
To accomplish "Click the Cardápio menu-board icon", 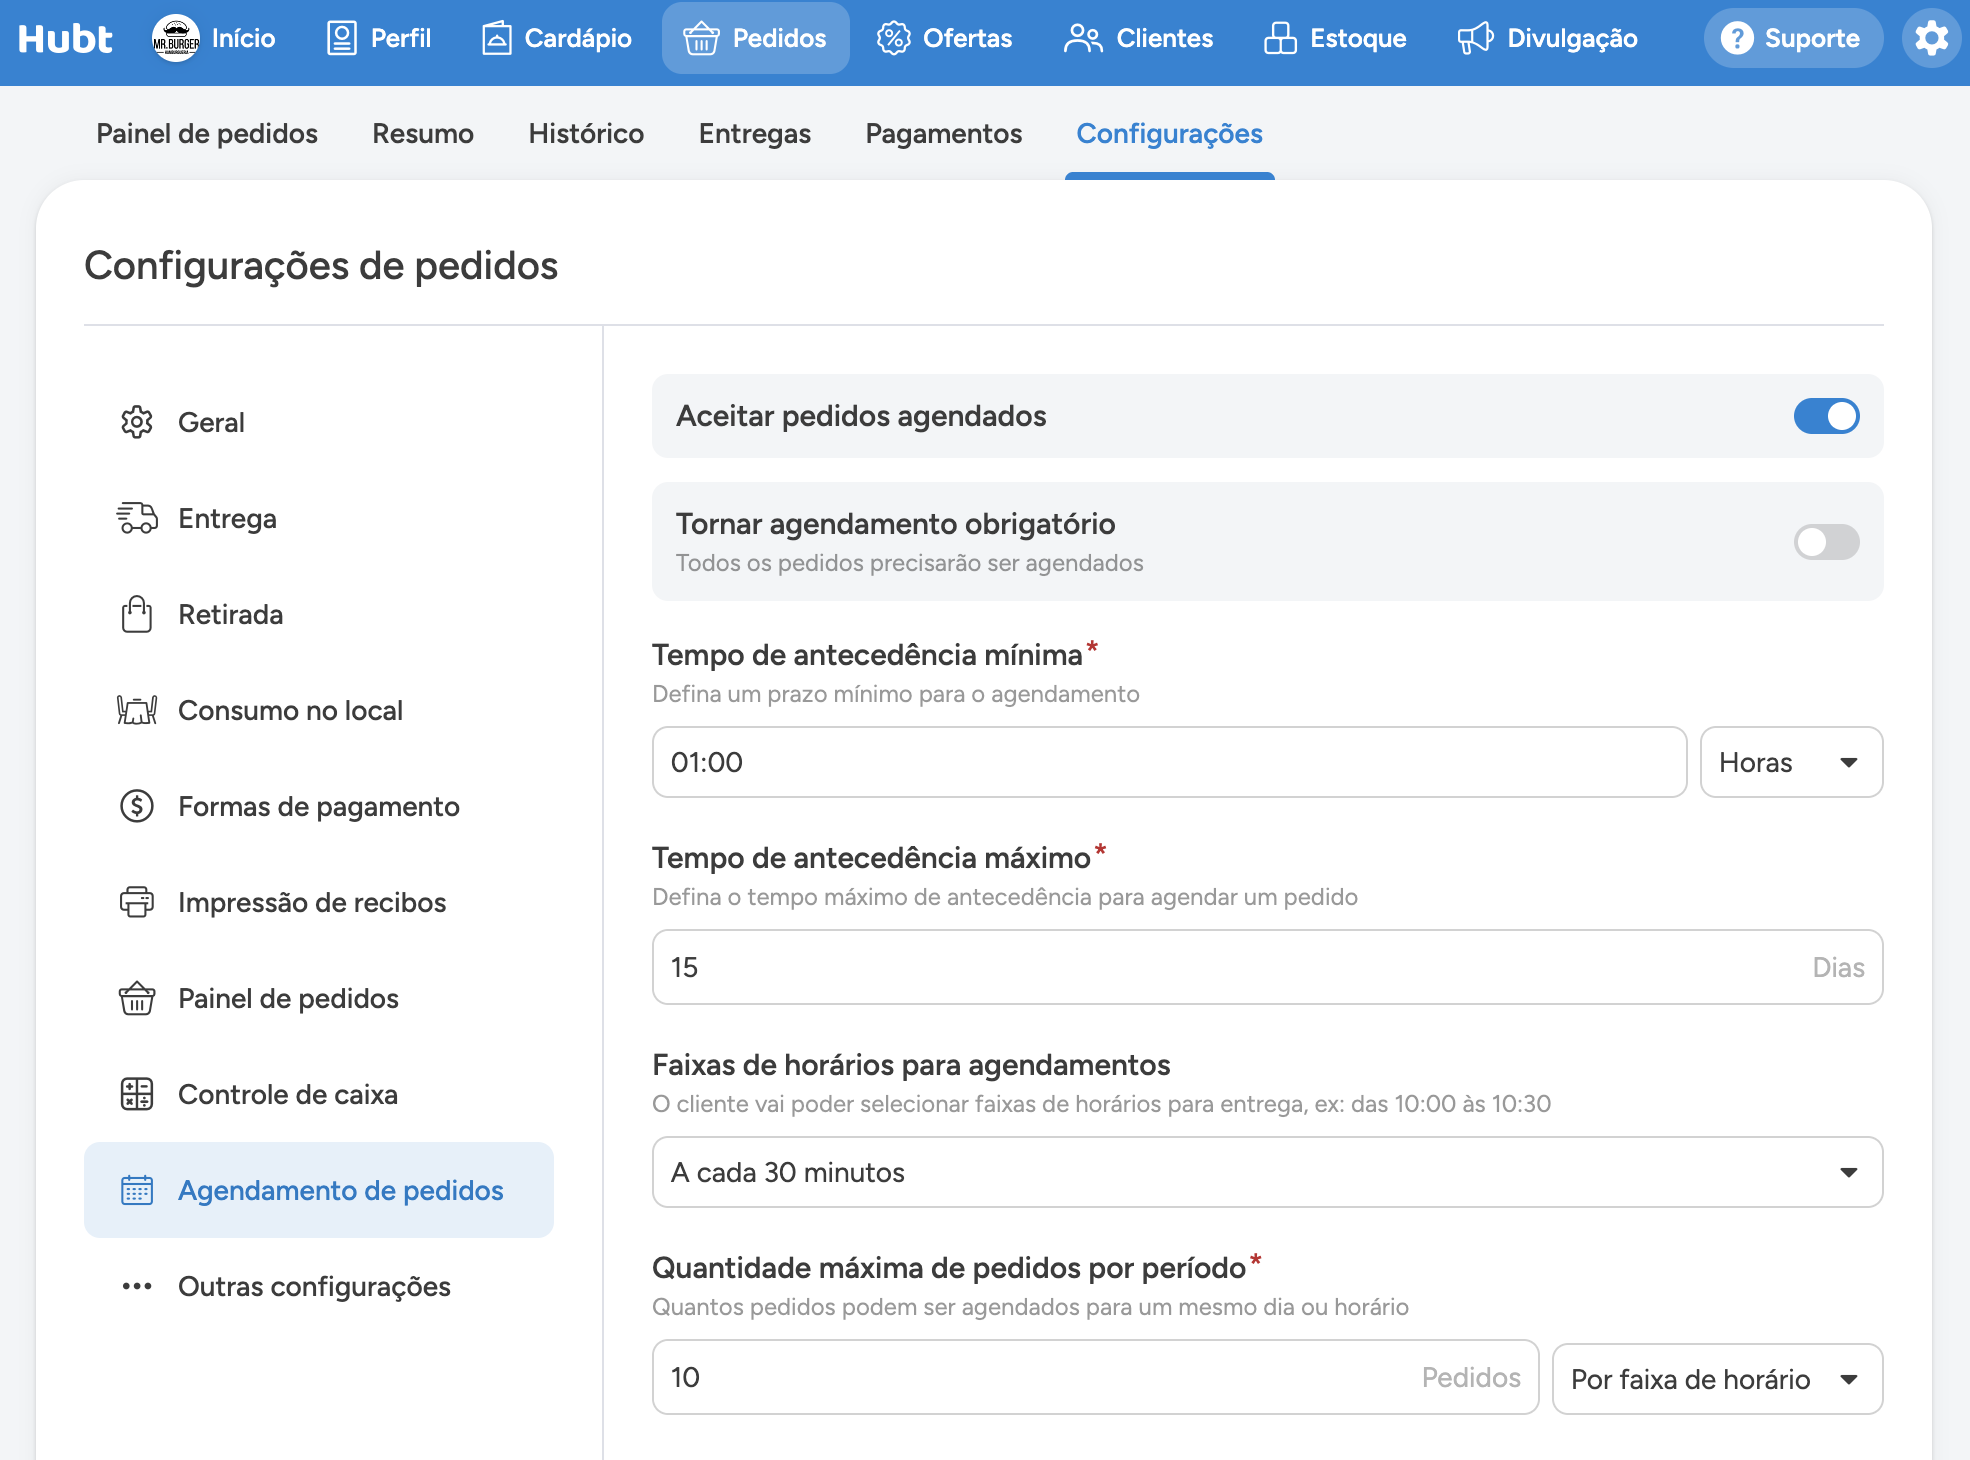I will [496, 39].
